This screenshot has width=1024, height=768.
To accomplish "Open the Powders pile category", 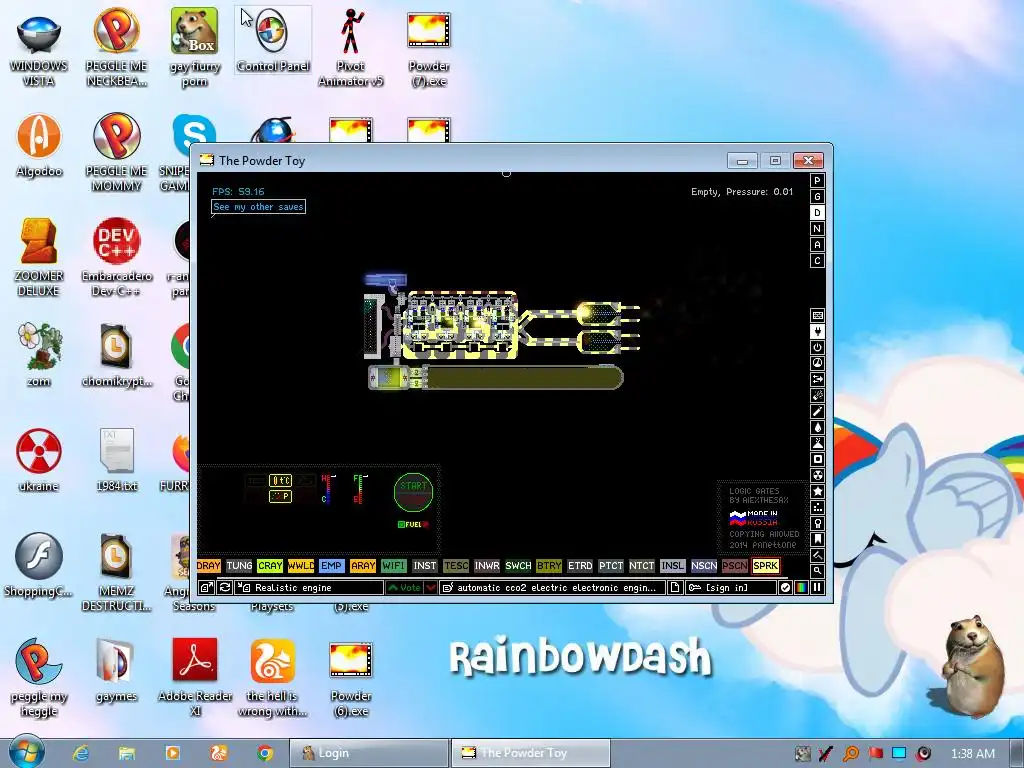I will pyautogui.click(x=817, y=443).
